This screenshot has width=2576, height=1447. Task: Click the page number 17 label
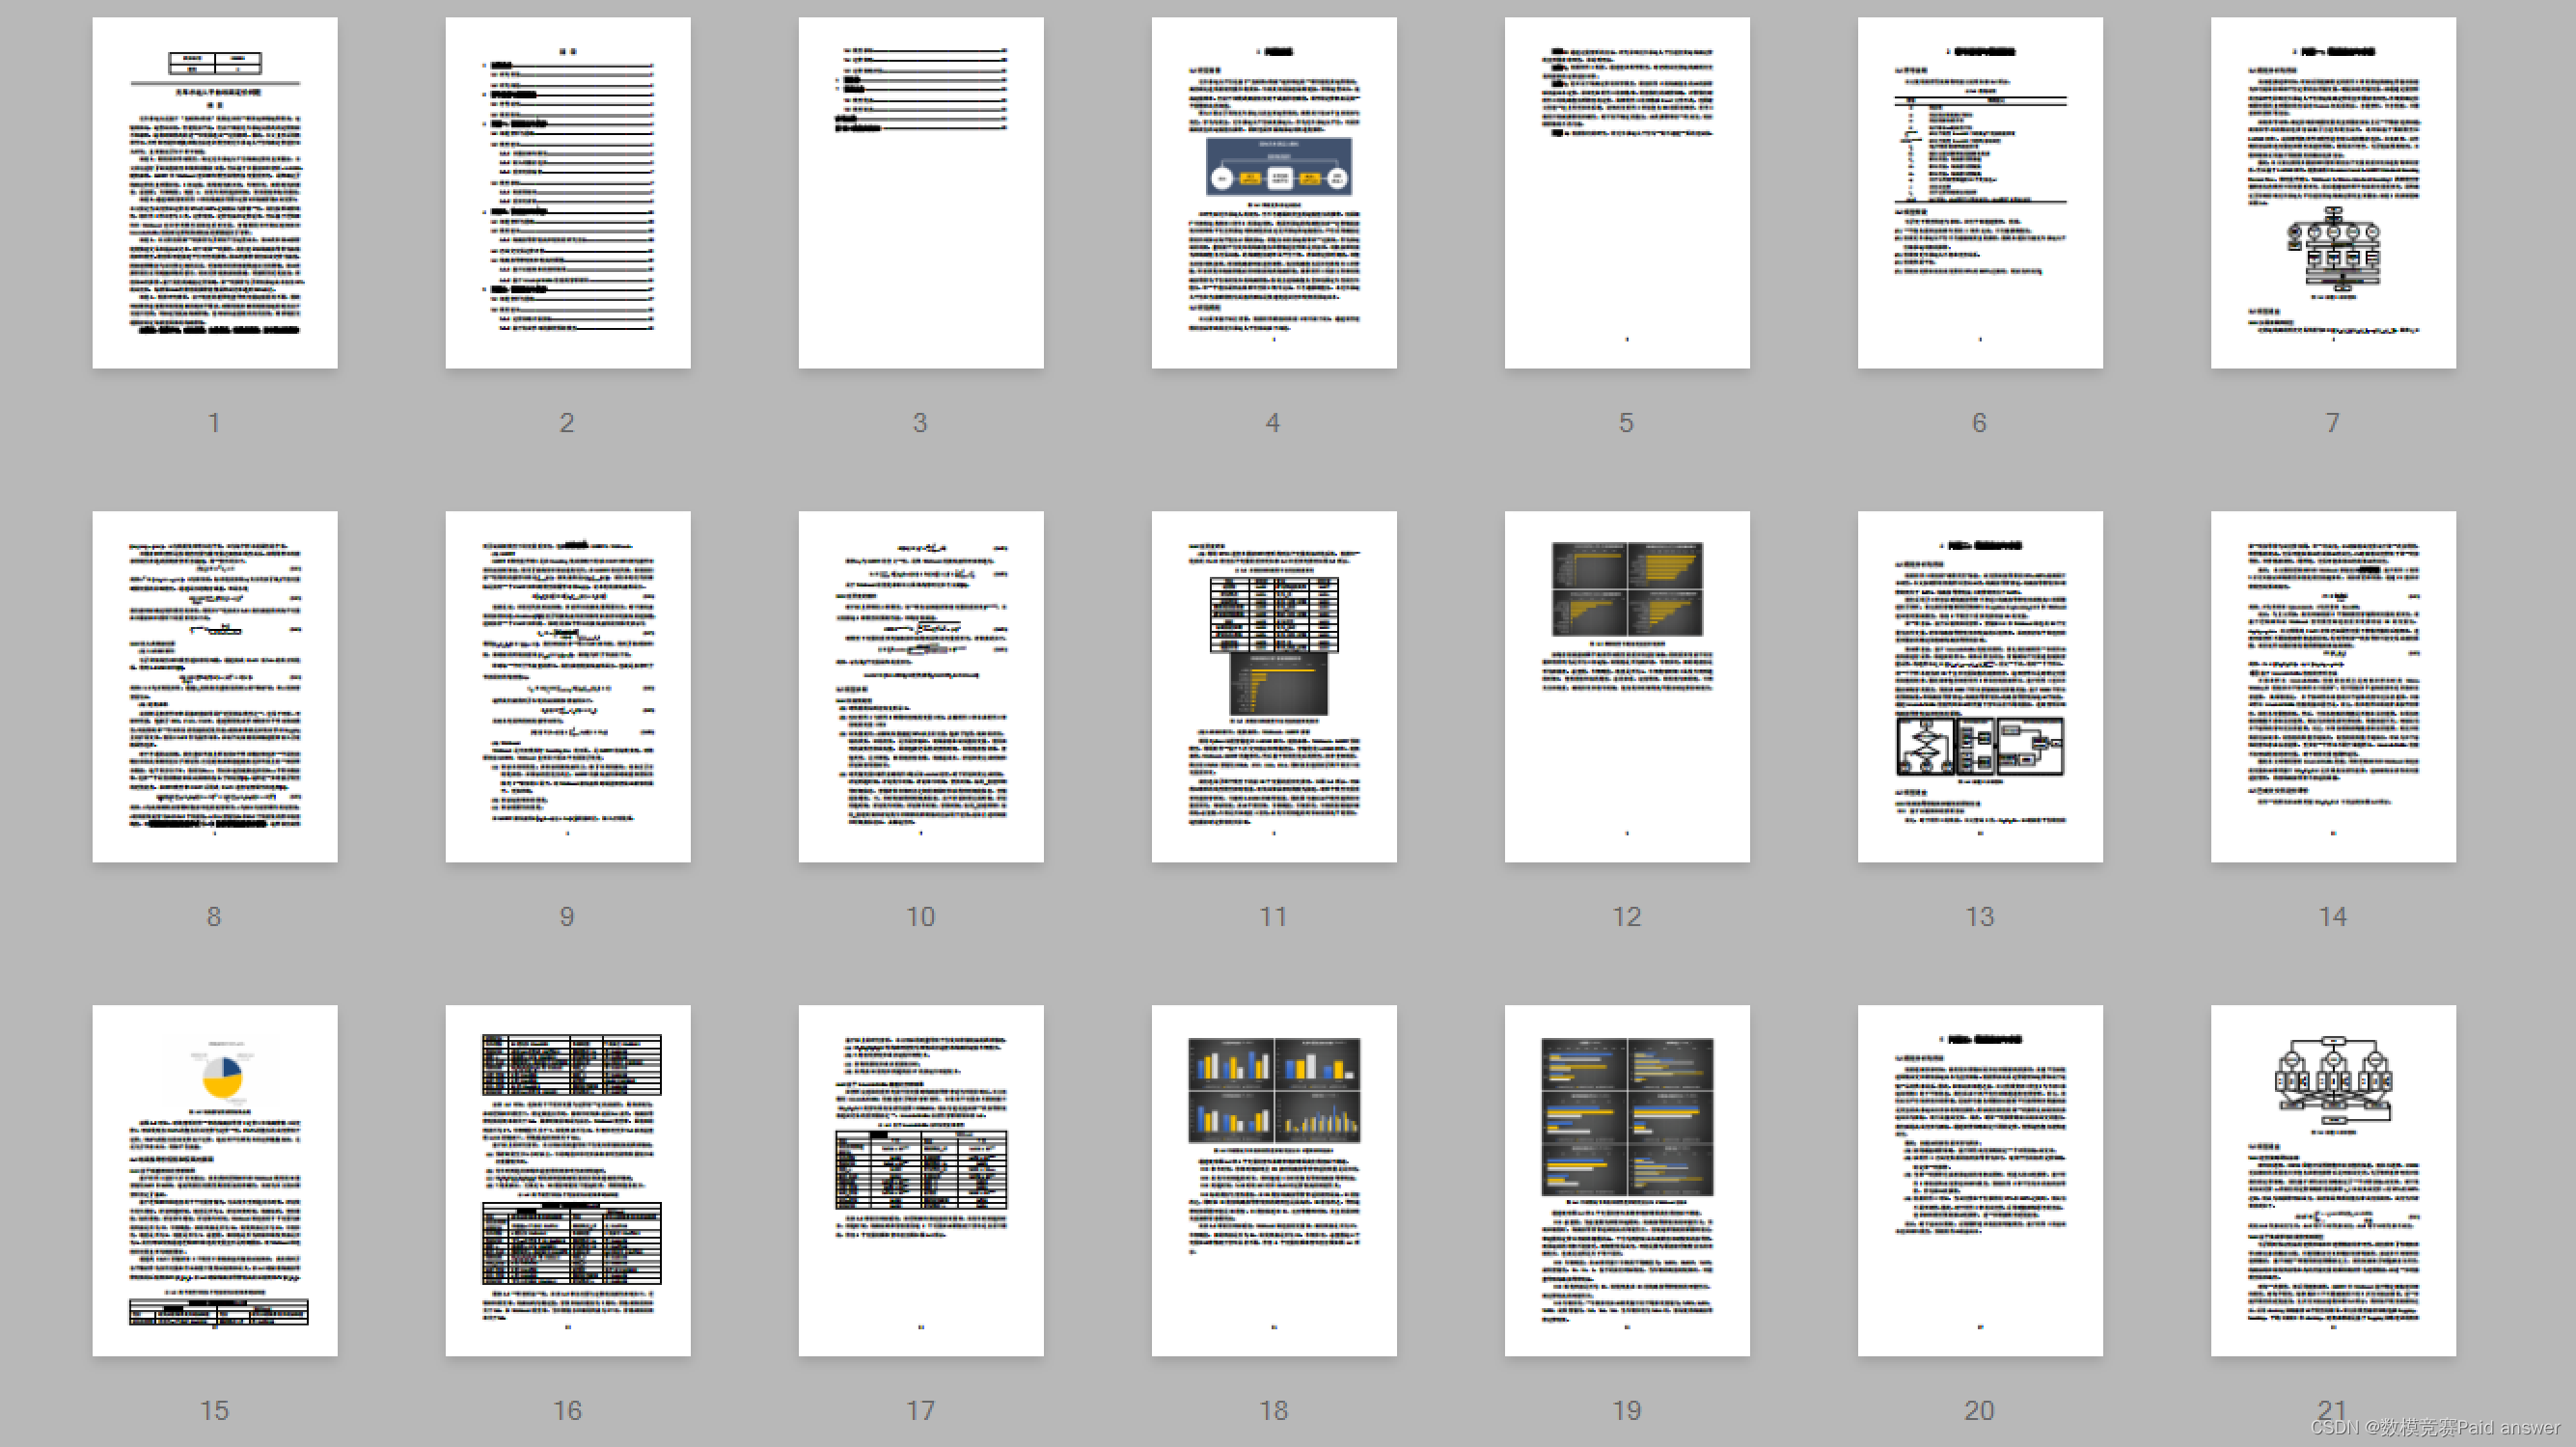point(920,1410)
